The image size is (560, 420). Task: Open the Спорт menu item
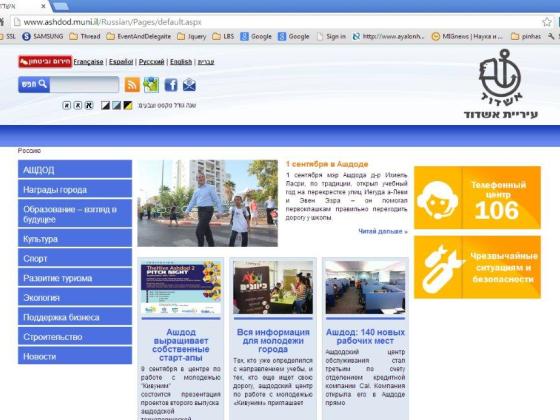pos(75,258)
